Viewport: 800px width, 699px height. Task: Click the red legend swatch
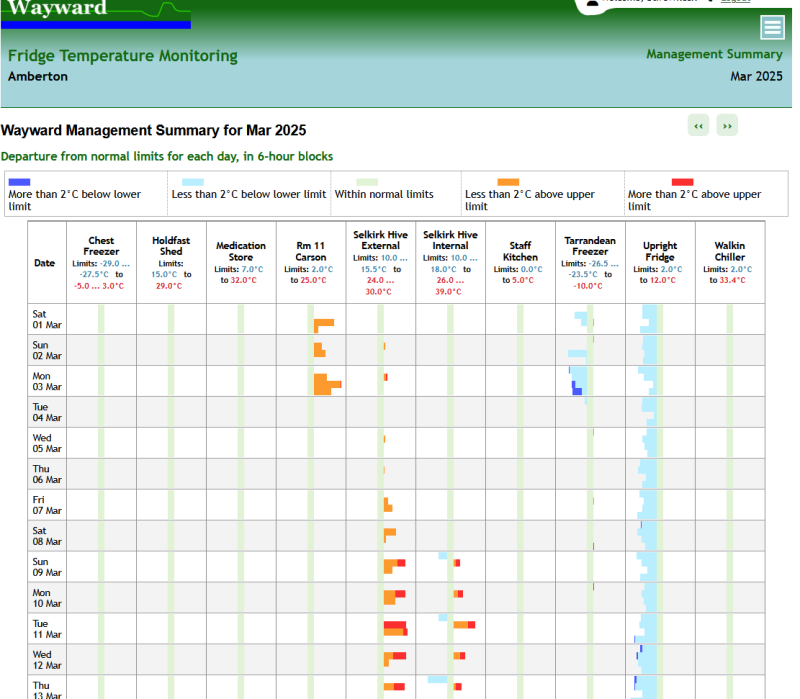[x=682, y=182]
